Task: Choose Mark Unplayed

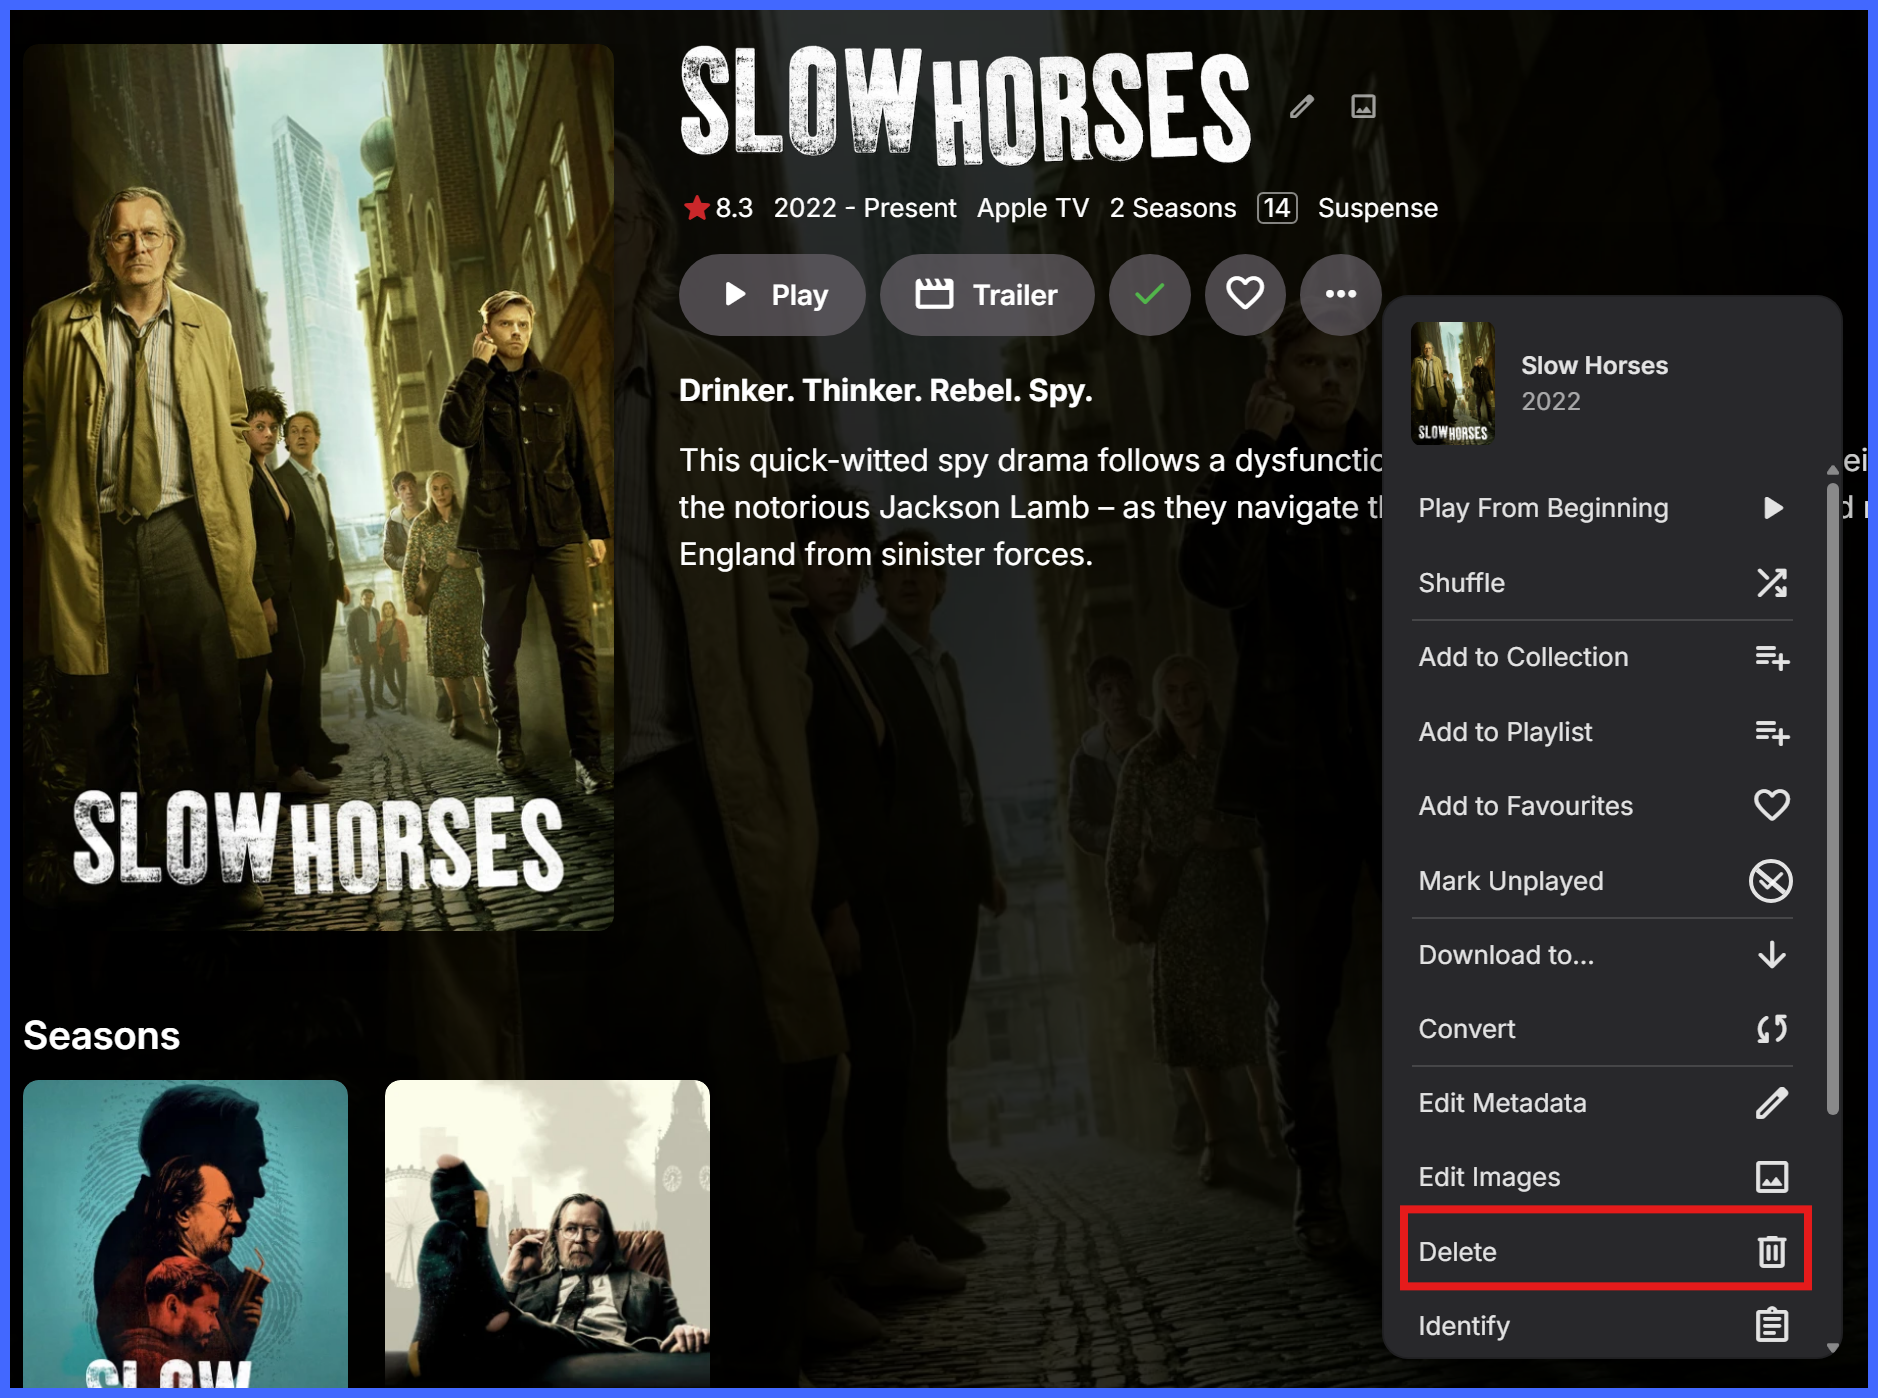Action: 1602,881
